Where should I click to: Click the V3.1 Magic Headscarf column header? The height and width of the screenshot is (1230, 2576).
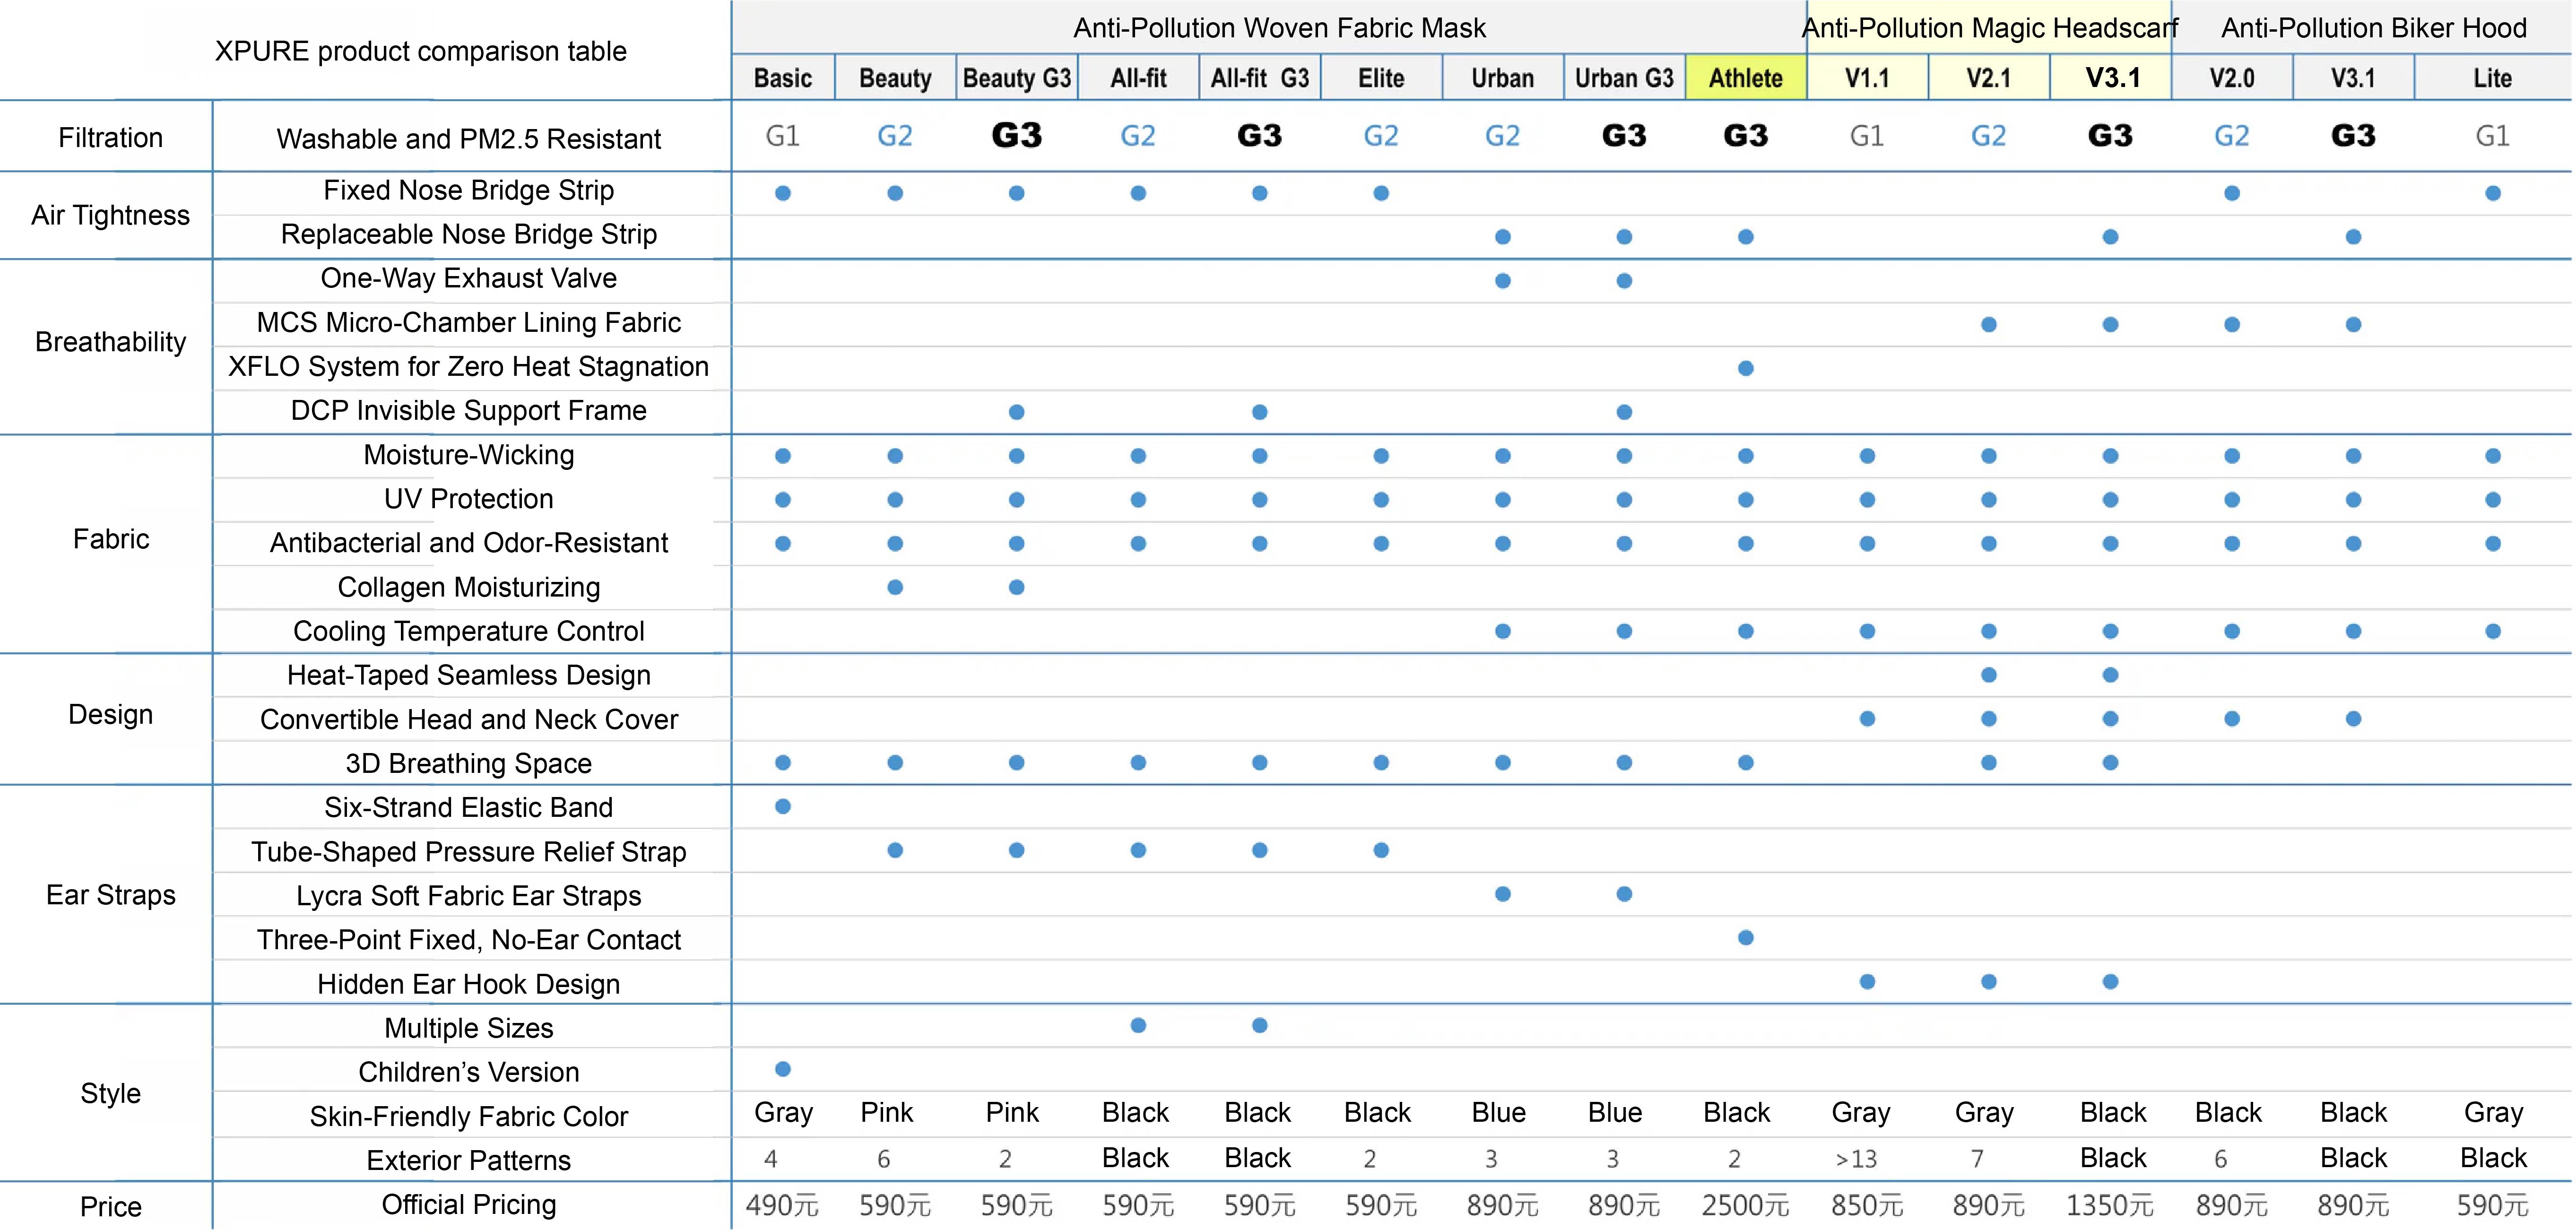2110,78
